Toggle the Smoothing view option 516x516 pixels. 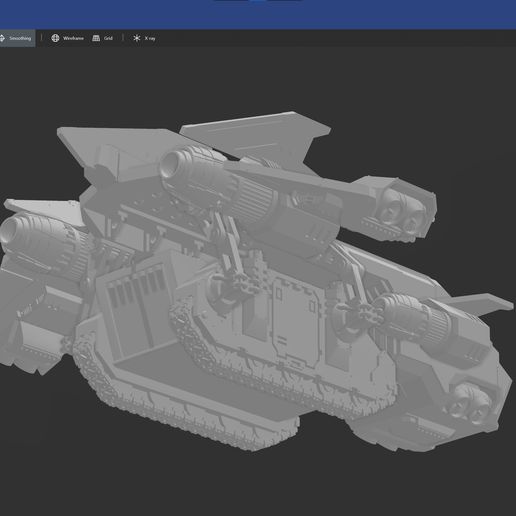click(17, 38)
